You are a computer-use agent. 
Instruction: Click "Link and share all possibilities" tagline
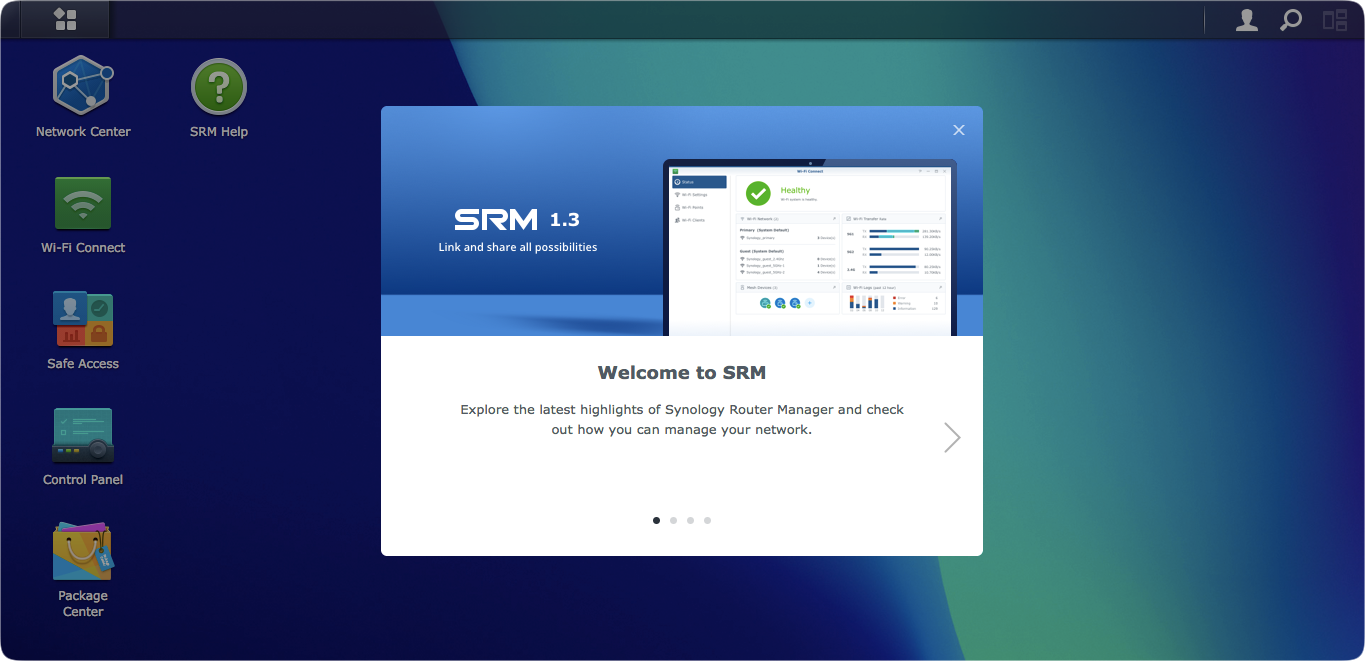pos(518,247)
